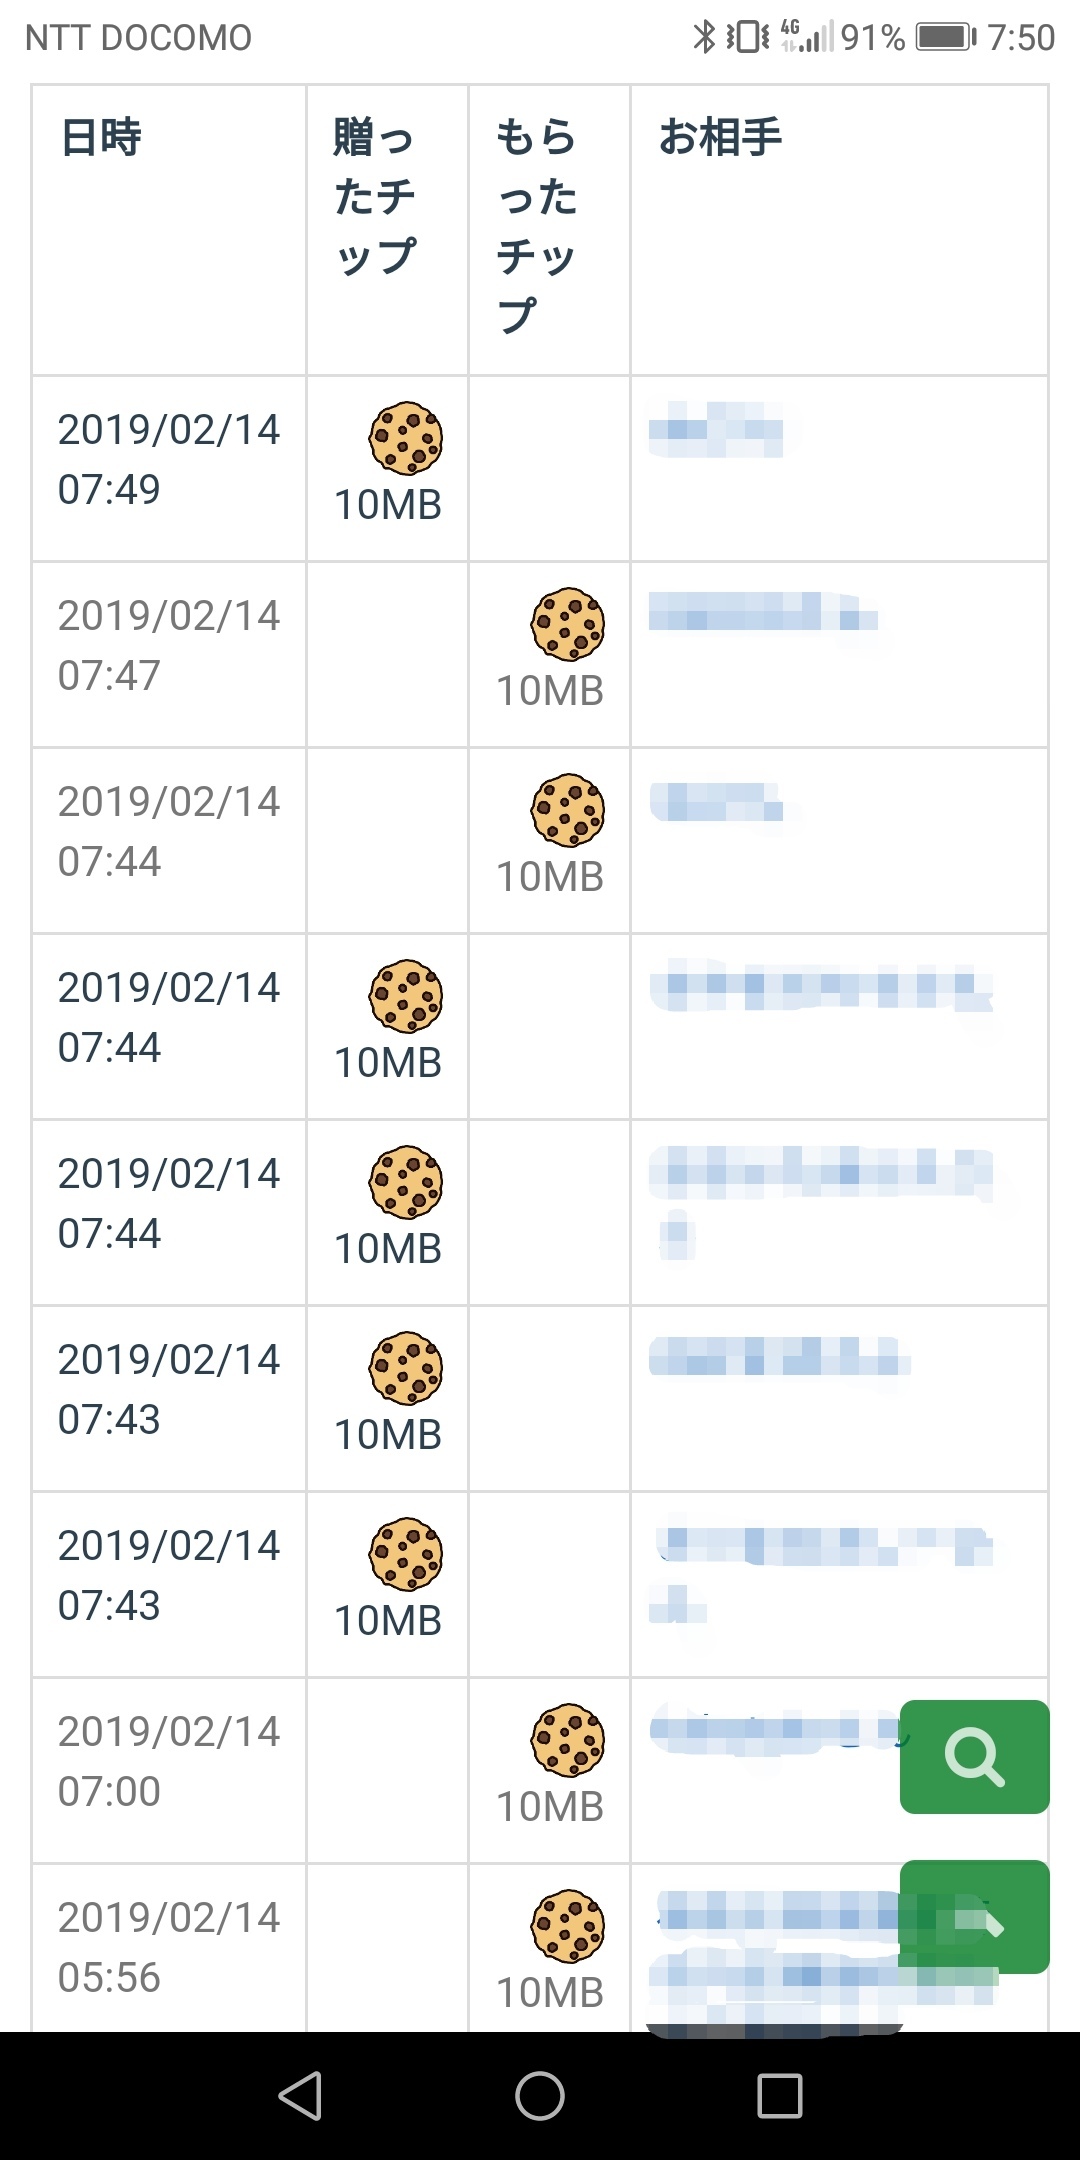Tap the green search magnifier button
The width and height of the screenshot is (1080, 2160).
[x=974, y=1757]
